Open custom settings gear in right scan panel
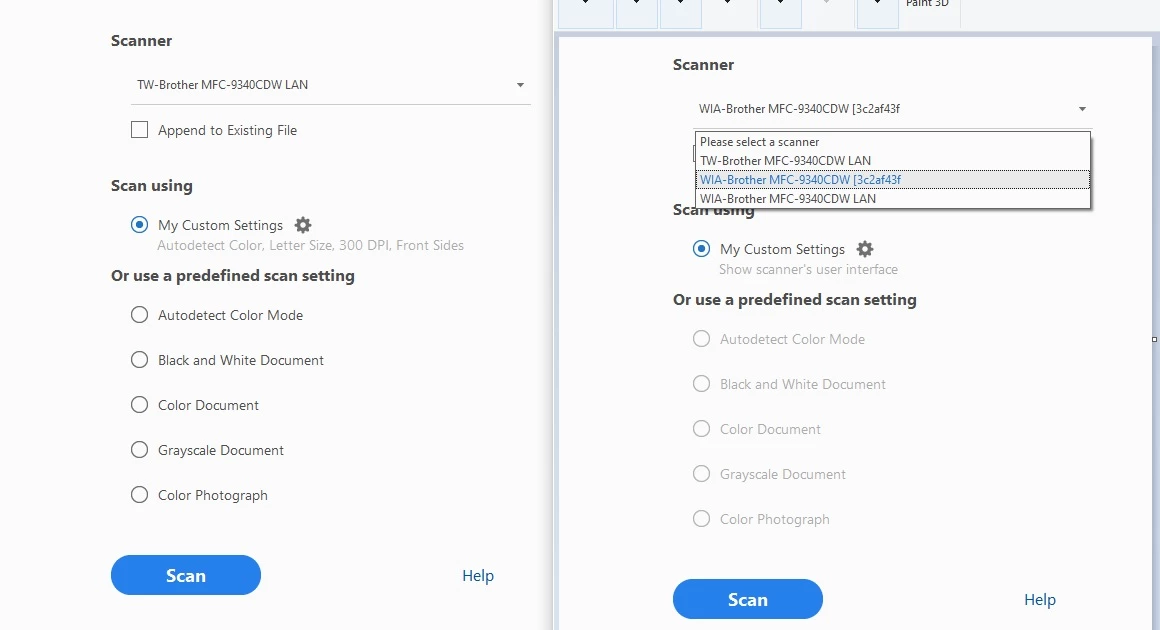Viewport: 1160px width, 630px height. [x=865, y=249]
